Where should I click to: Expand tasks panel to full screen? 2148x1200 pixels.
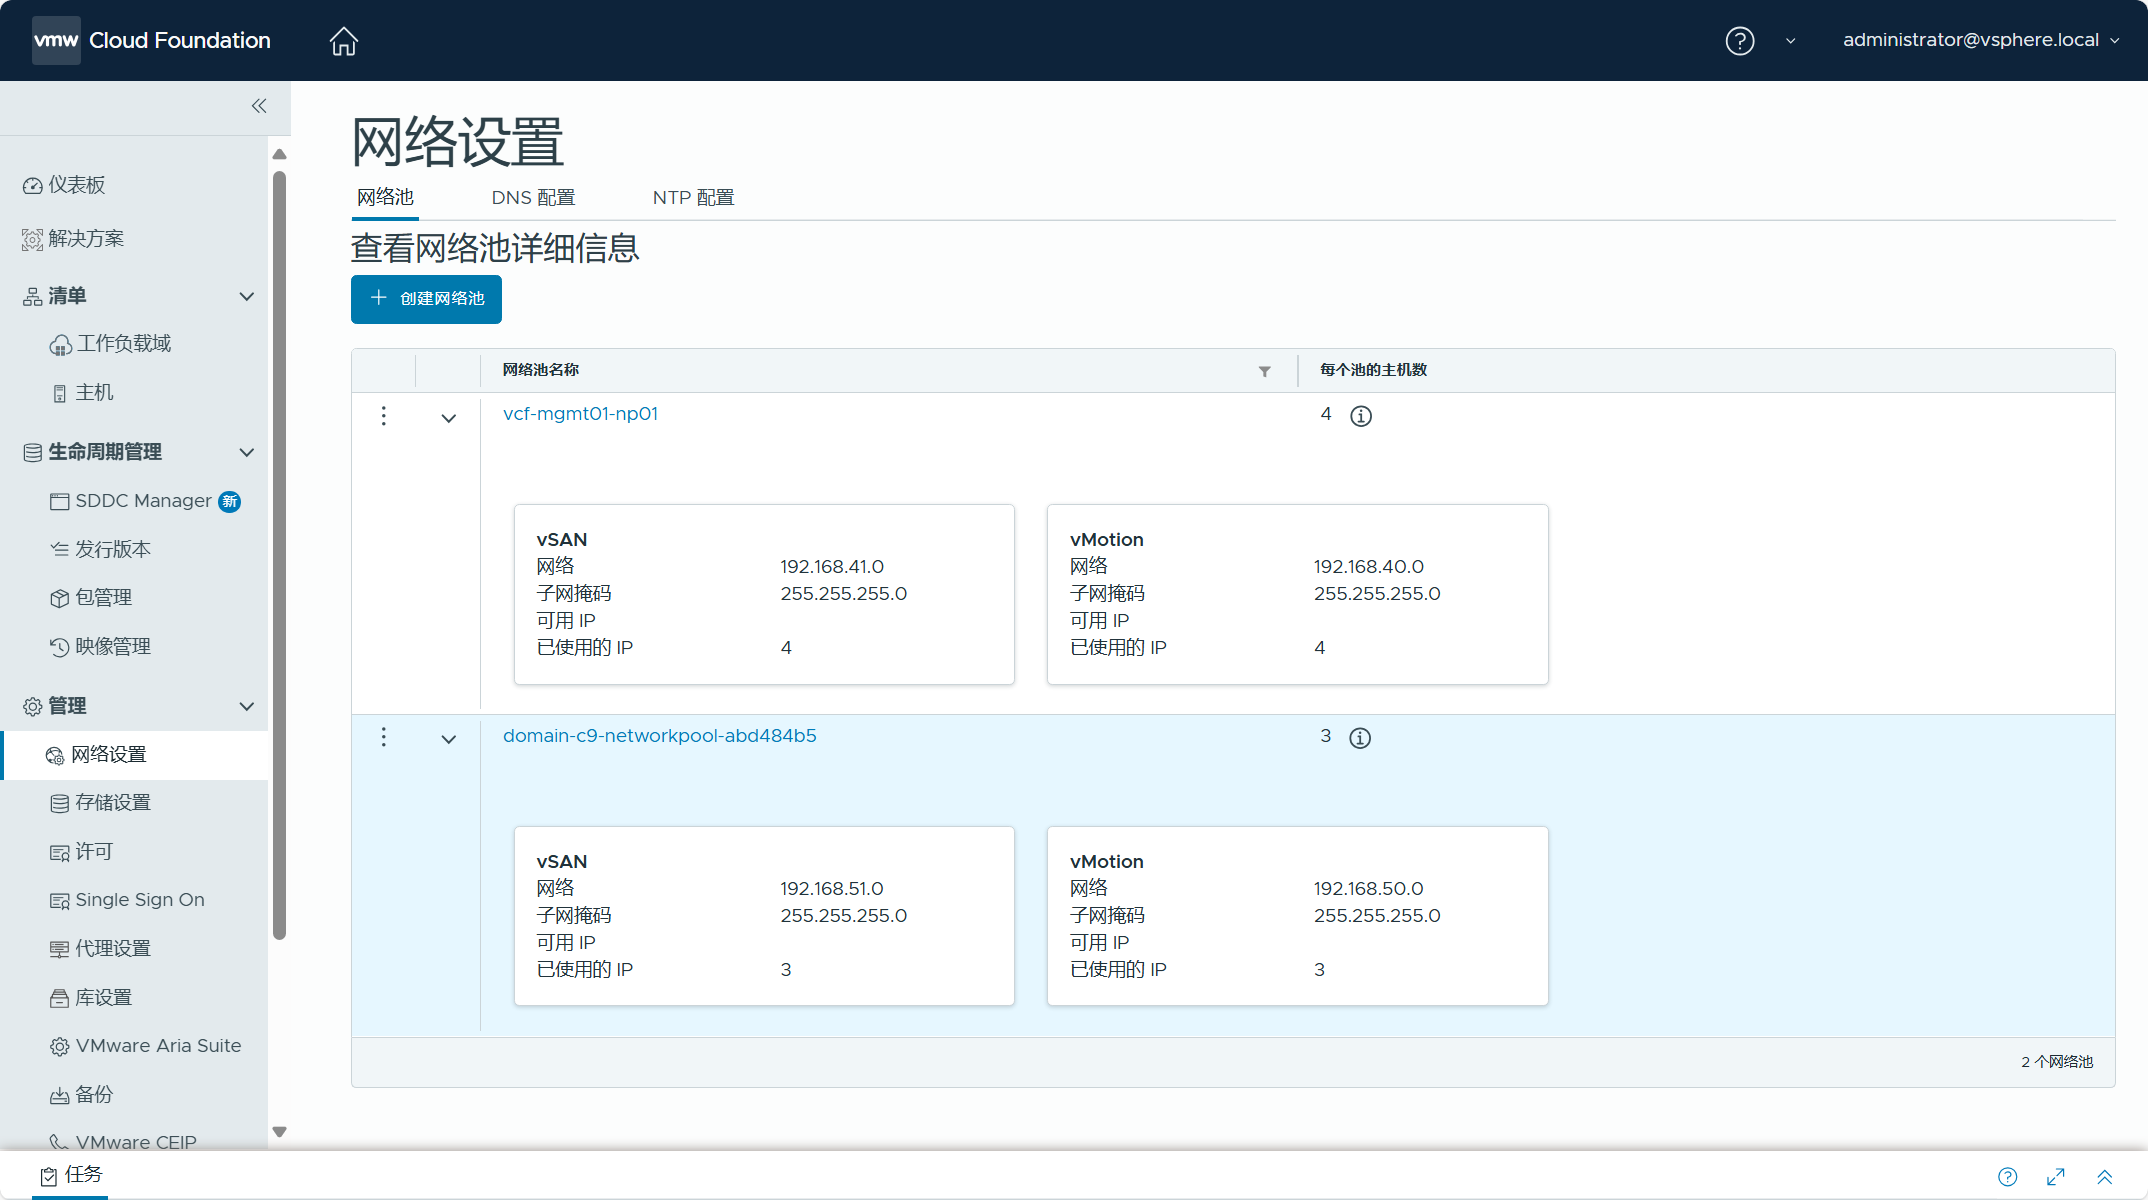[2056, 1176]
